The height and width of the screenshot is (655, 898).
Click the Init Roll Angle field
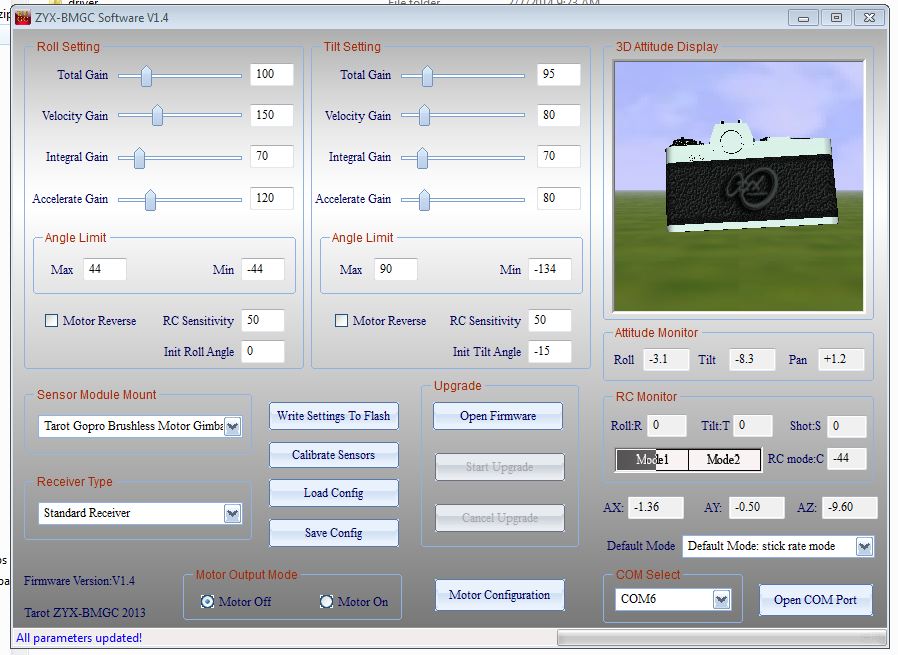263,351
